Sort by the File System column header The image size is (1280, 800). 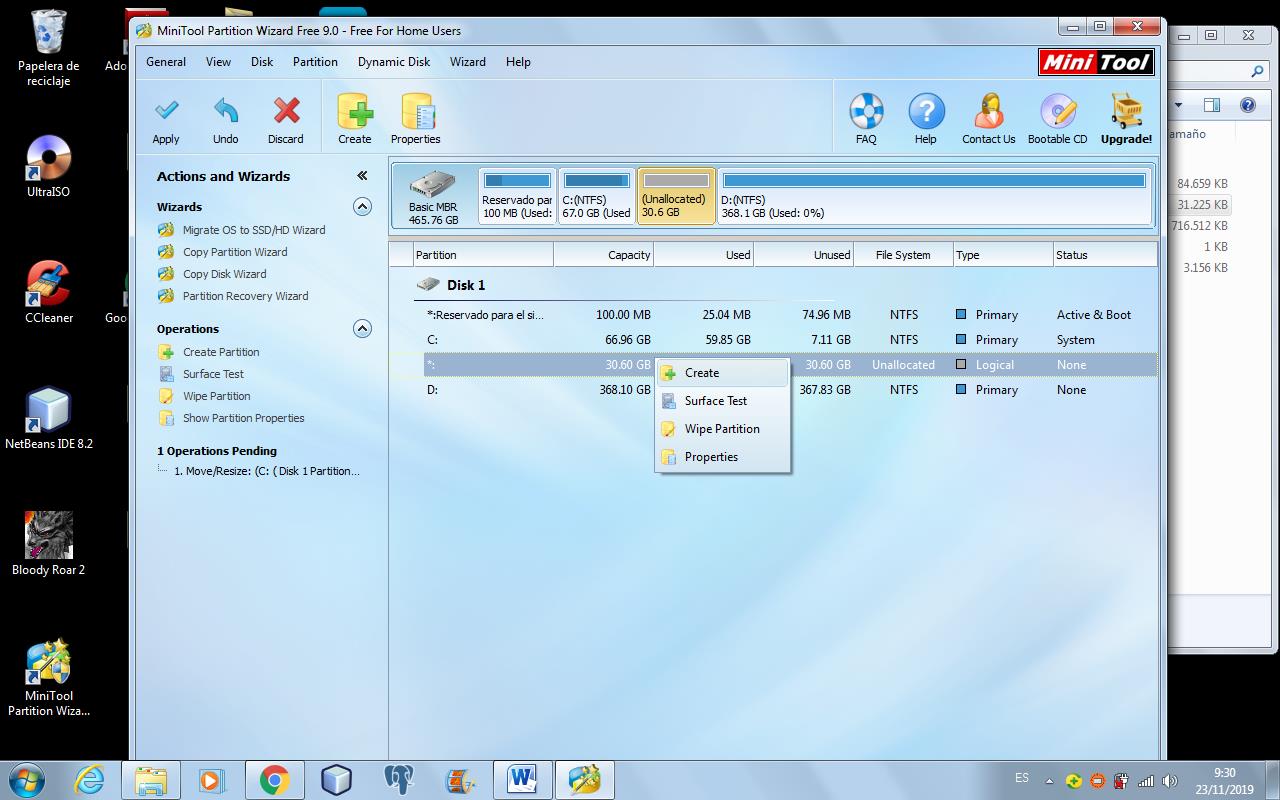(x=903, y=255)
